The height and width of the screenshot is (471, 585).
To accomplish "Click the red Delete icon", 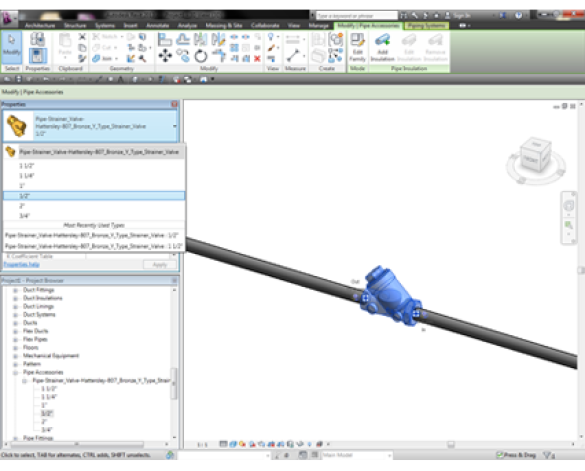I will (x=257, y=59).
